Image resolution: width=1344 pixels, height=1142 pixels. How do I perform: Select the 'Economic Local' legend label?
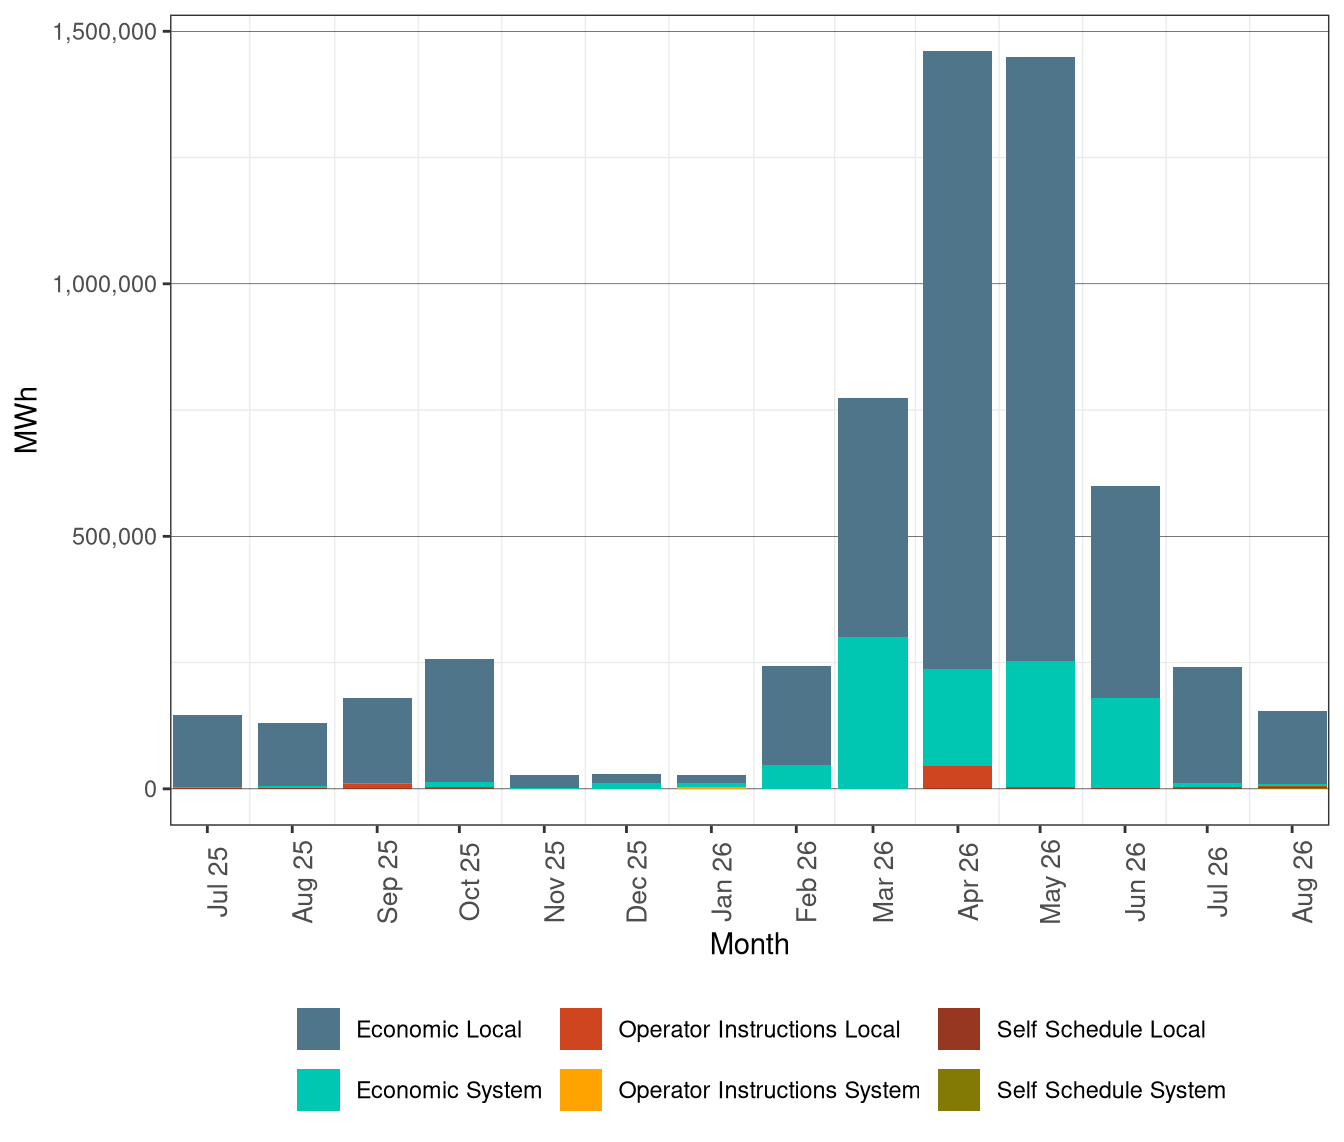coord(439,1030)
